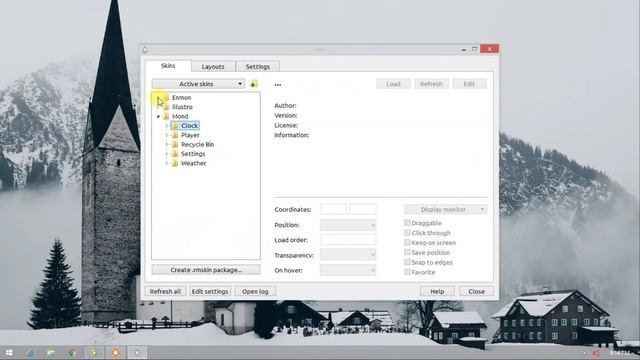Click Create .rmskin package button
Viewport: 640px width, 360px height.
point(206,270)
